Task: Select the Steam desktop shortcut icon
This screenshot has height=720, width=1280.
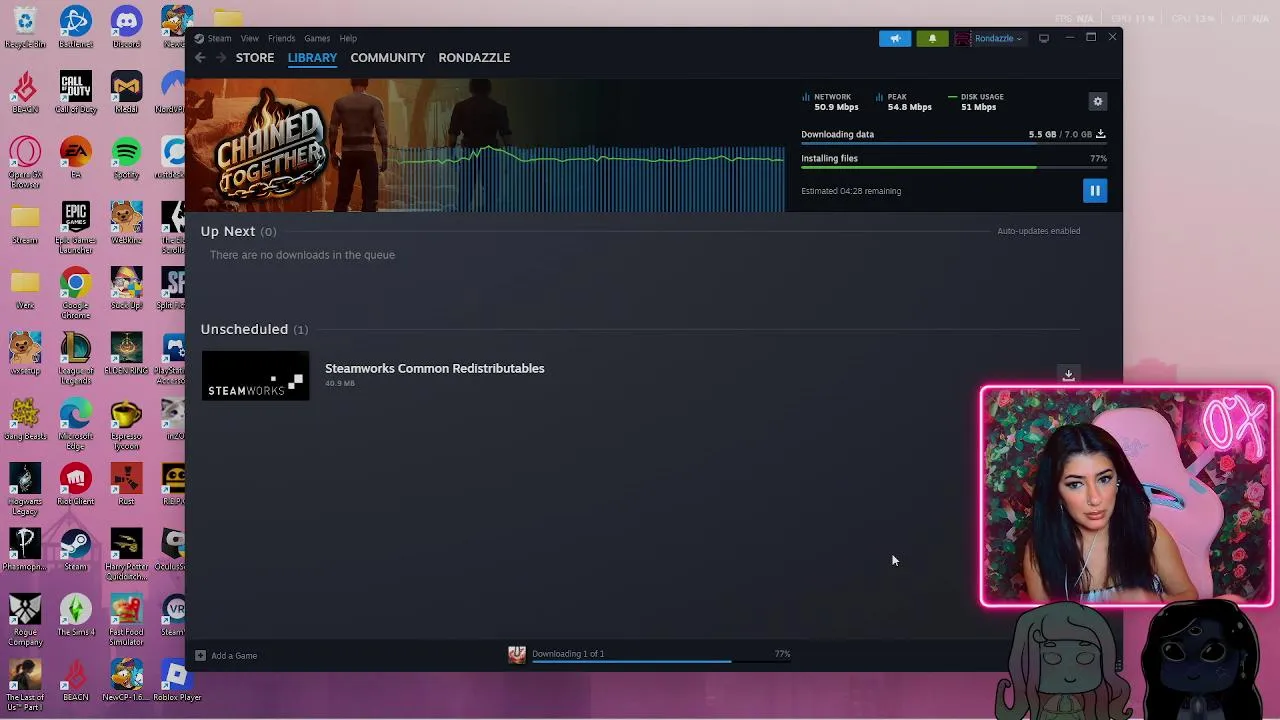Action: [x=75, y=550]
